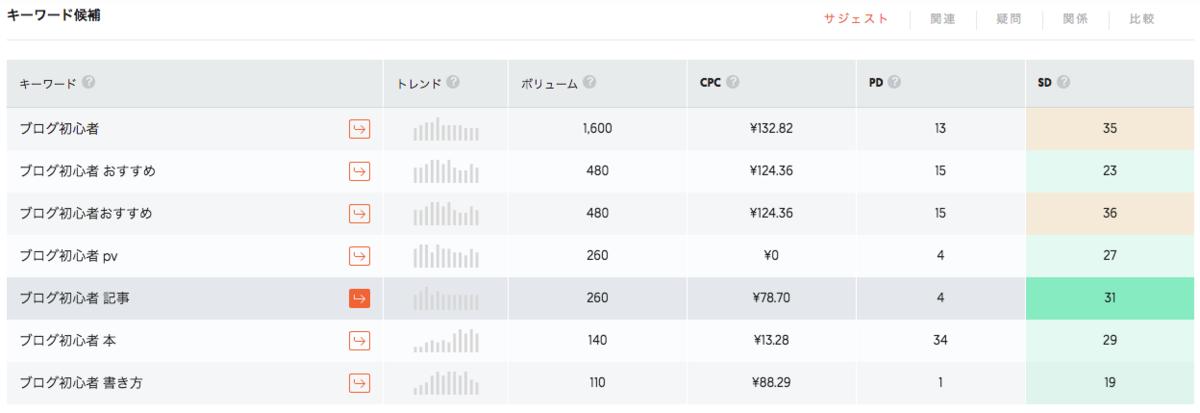The height and width of the screenshot is (413, 1200).
Task: Click help icon next to ボリューム header
Action: tap(589, 83)
